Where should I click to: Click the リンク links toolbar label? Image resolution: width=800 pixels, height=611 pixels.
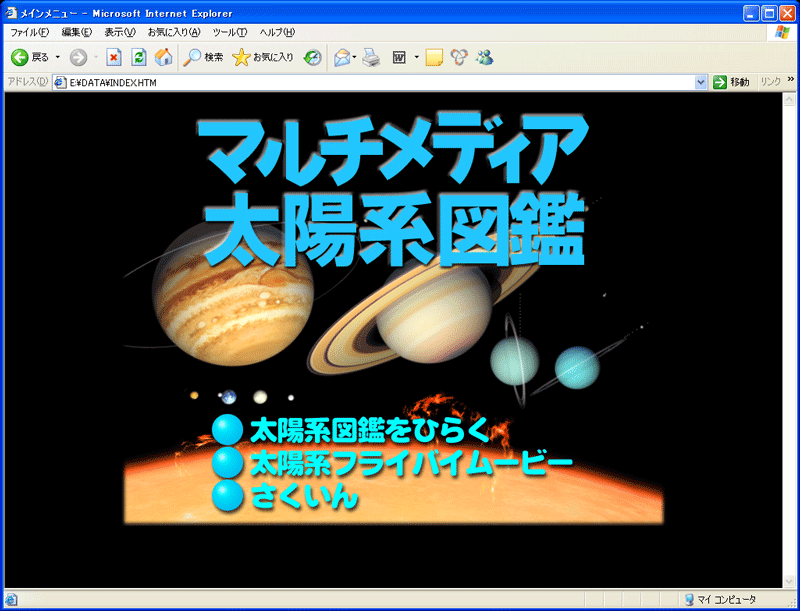[770, 82]
